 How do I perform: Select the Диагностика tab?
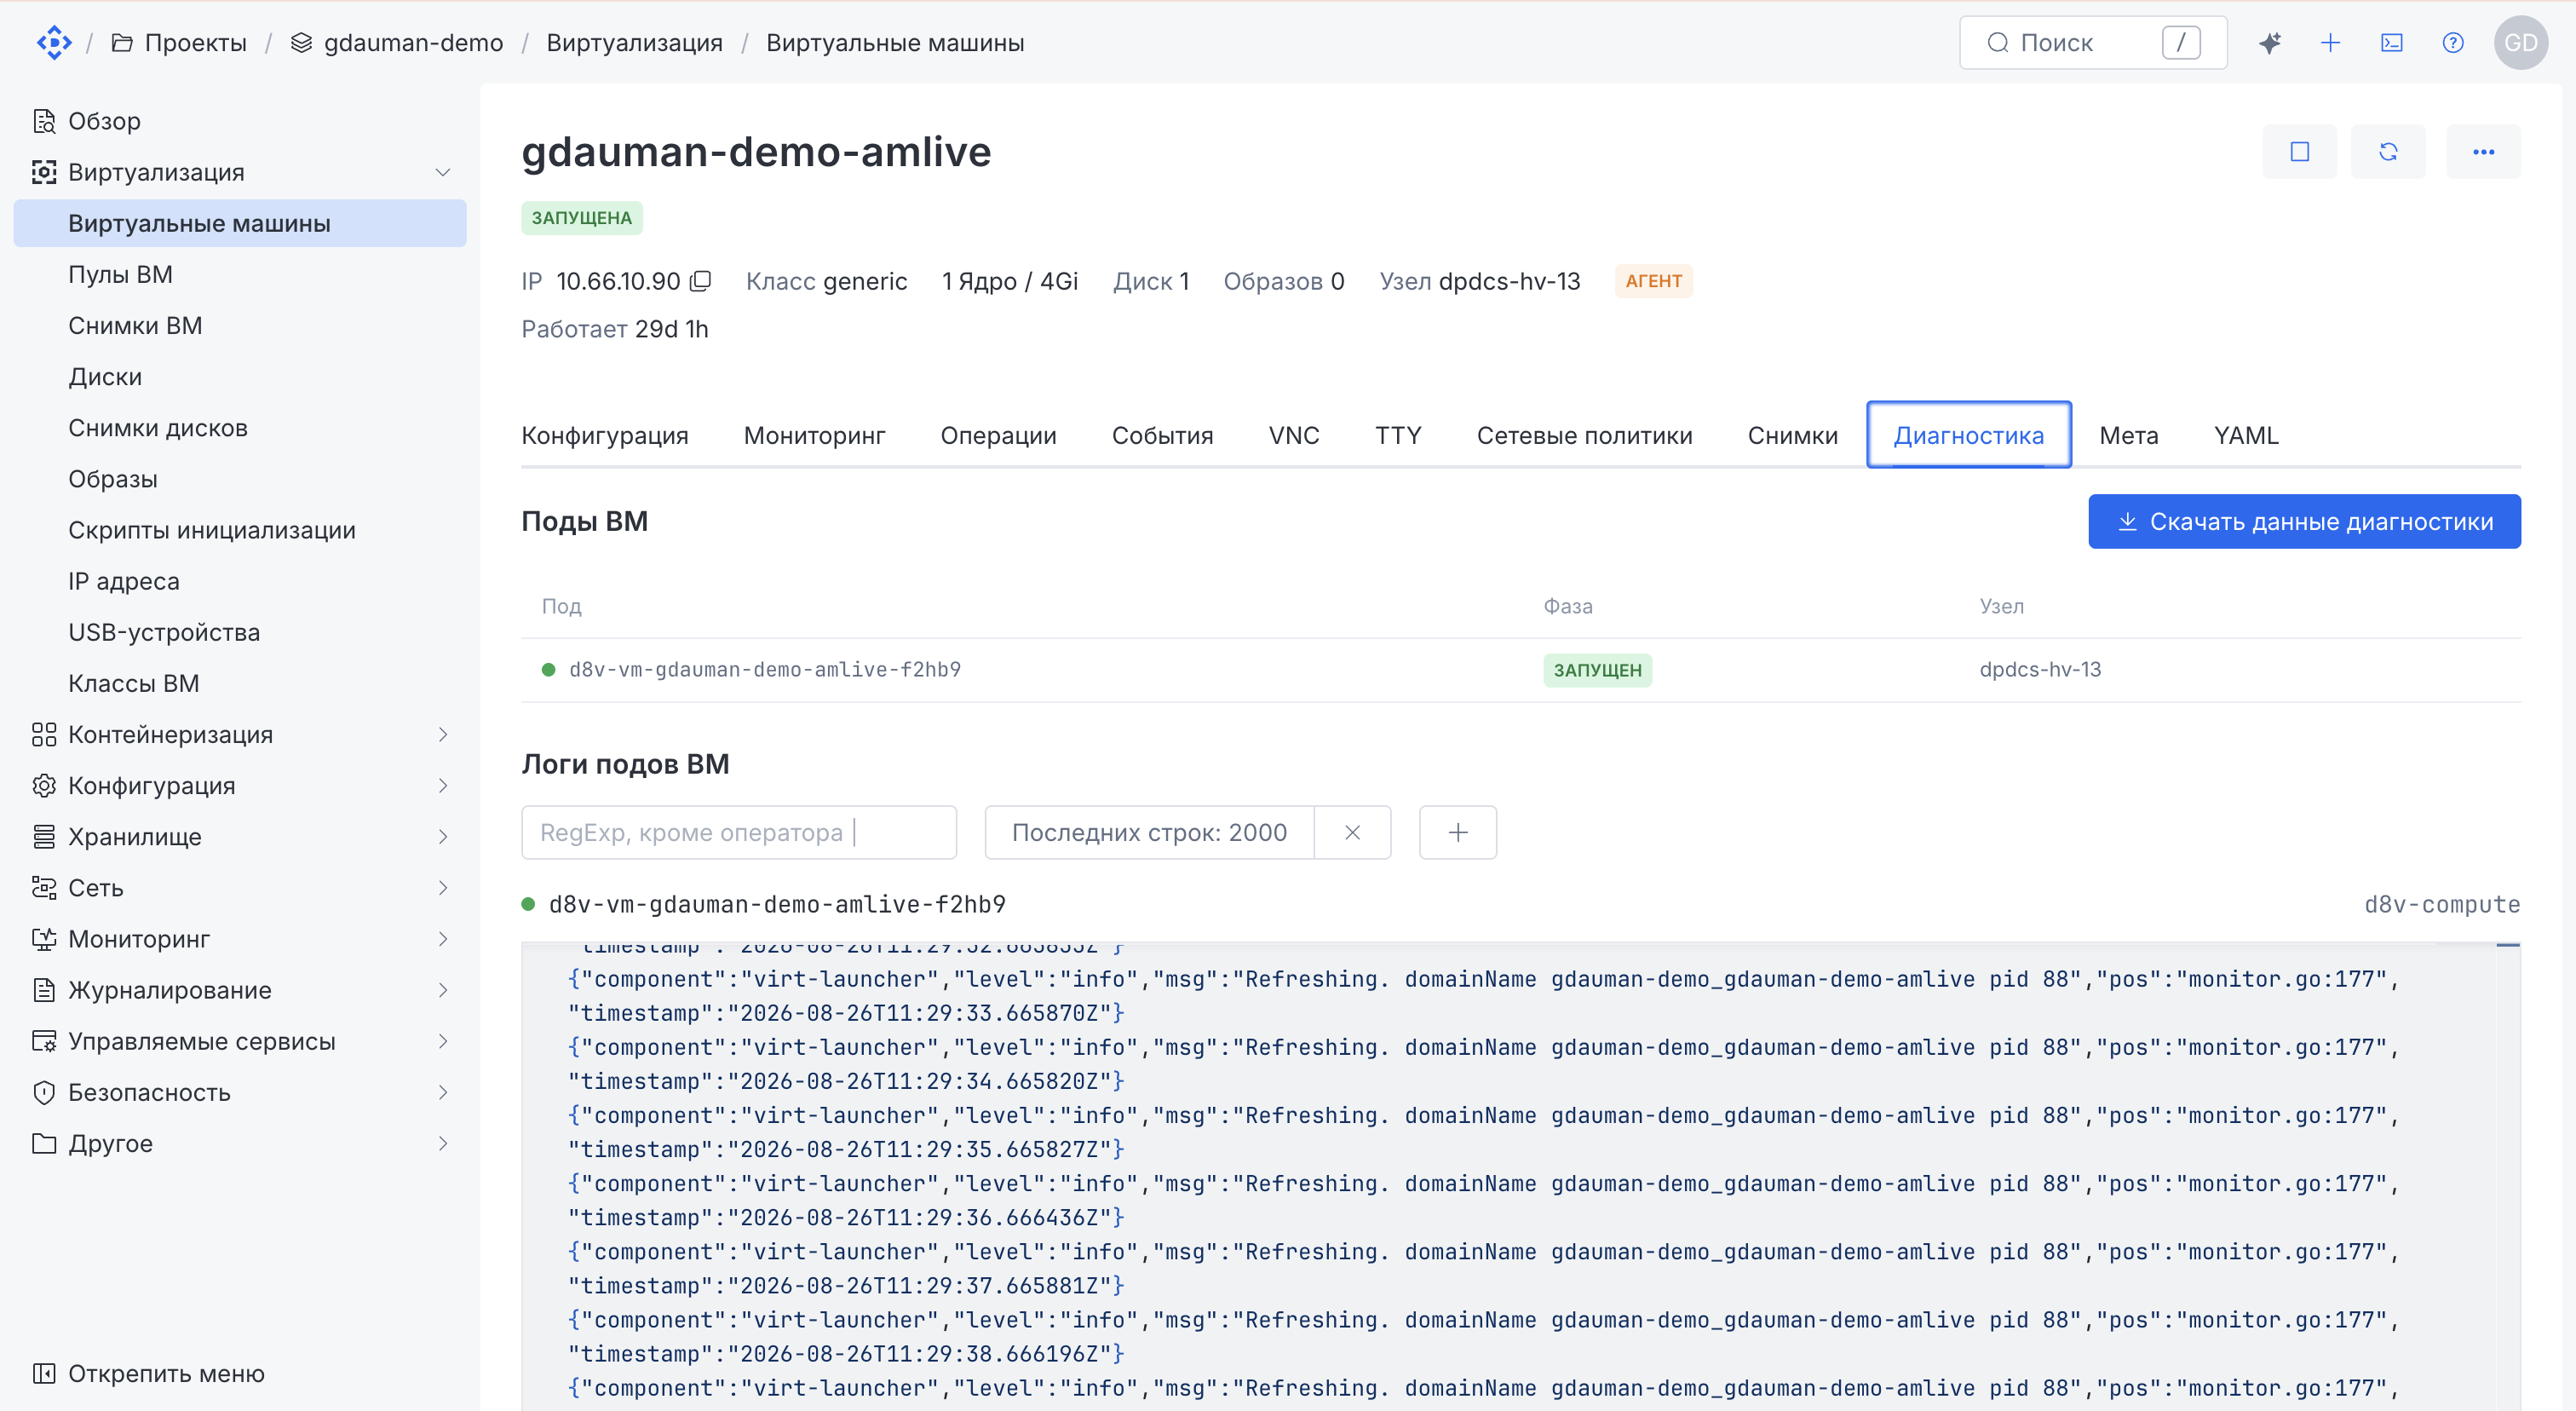click(1968, 435)
